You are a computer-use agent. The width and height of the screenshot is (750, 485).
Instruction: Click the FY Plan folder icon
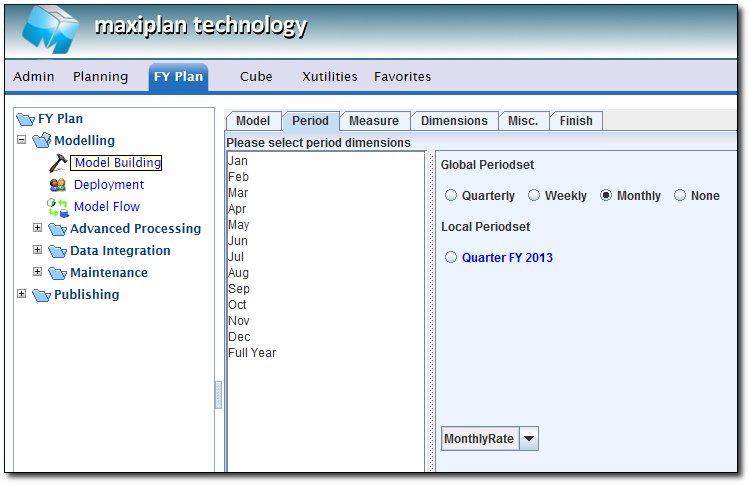pyautogui.click(x=24, y=119)
